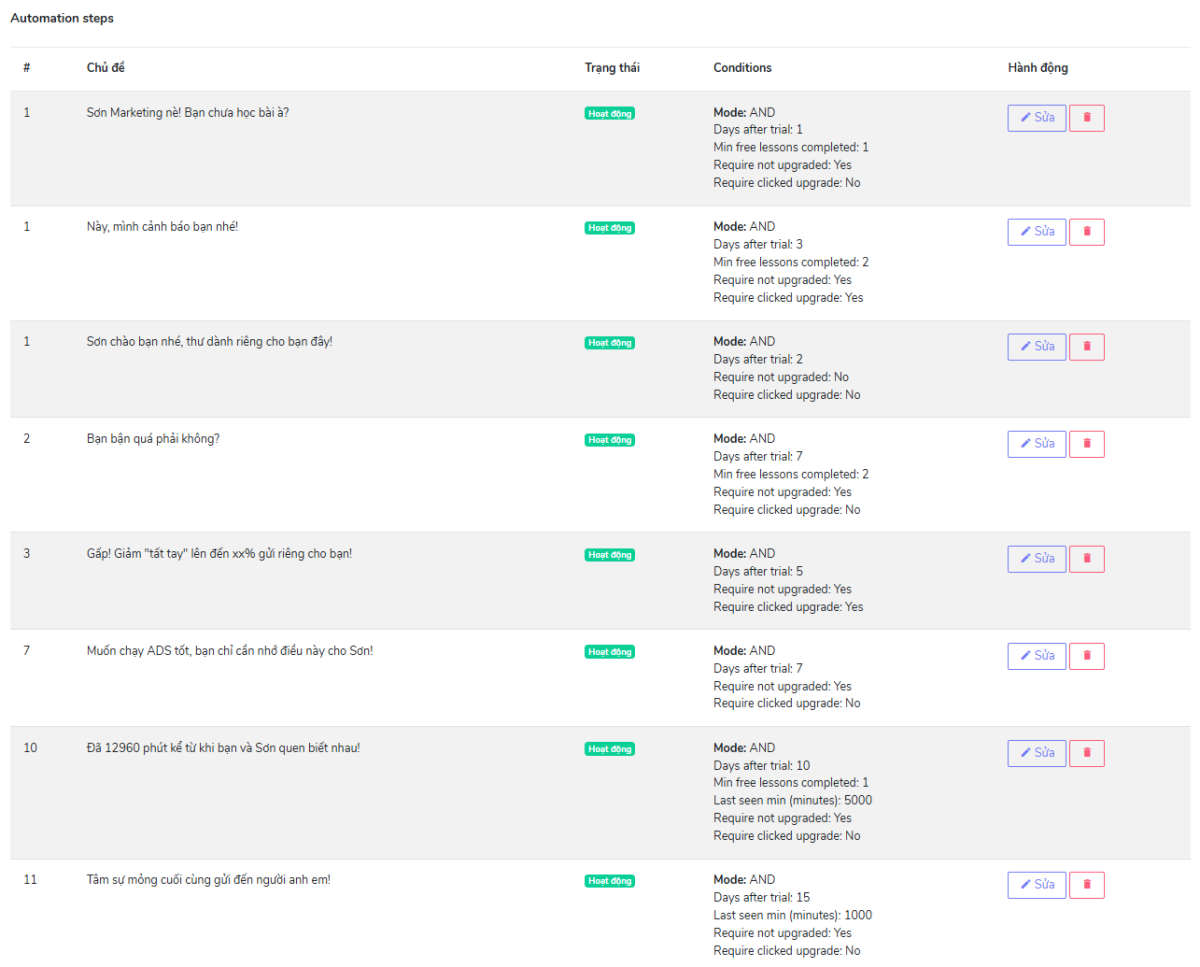Delete the "Tâm sự mỏng cuối cùng" step
This screenshot has height=967, width=1200.
pyautogui.click(x=1087, y=885)
